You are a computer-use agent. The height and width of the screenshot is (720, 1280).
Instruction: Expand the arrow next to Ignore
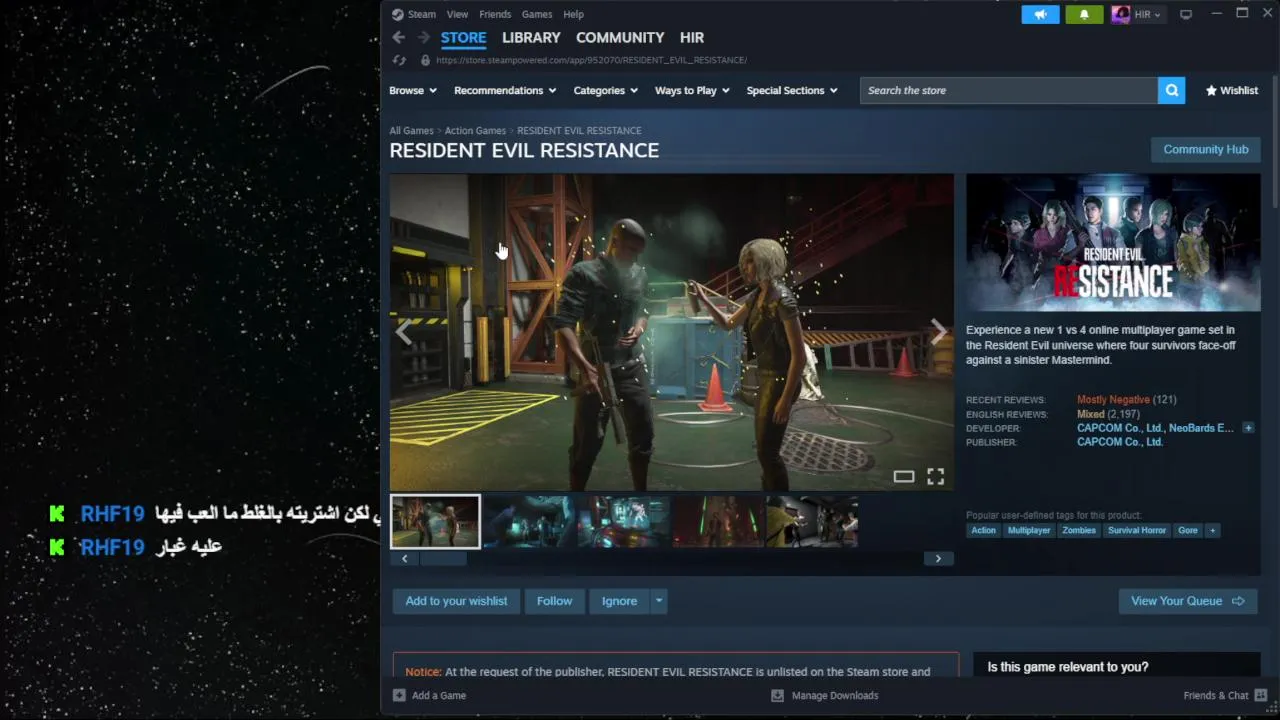tap(658, 601)
